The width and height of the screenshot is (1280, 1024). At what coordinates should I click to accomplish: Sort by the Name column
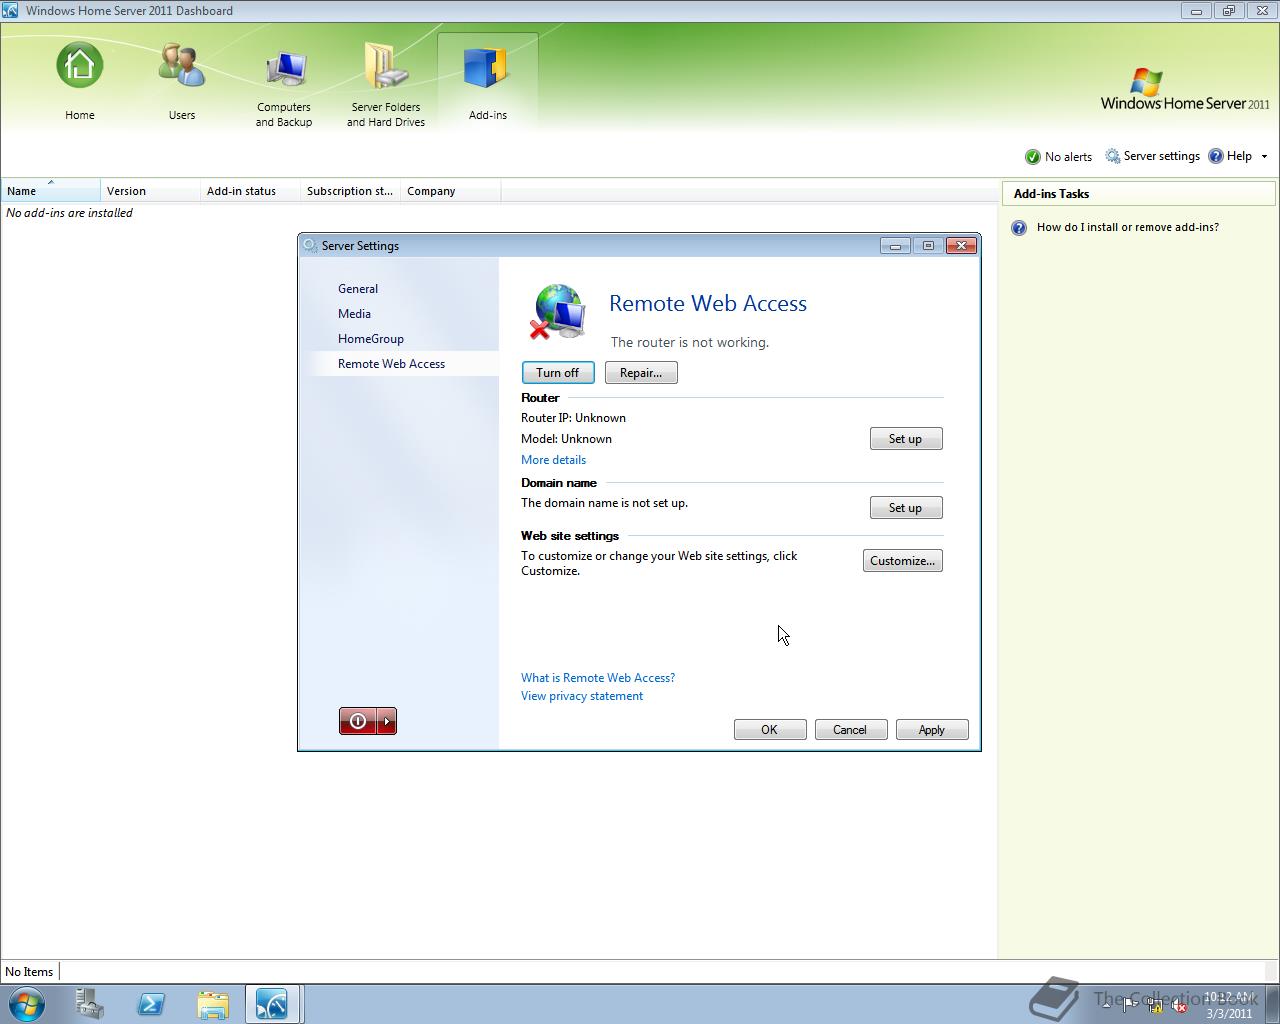[51, 191]
